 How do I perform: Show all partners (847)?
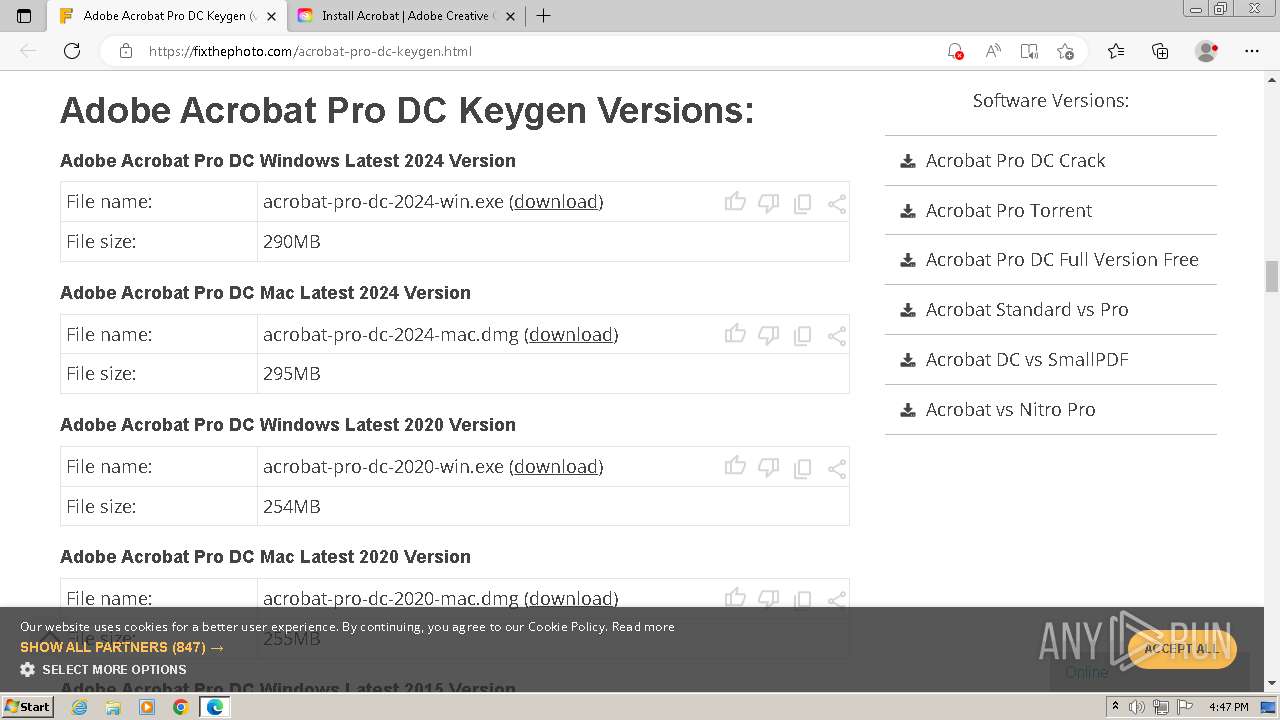point(122,647)
